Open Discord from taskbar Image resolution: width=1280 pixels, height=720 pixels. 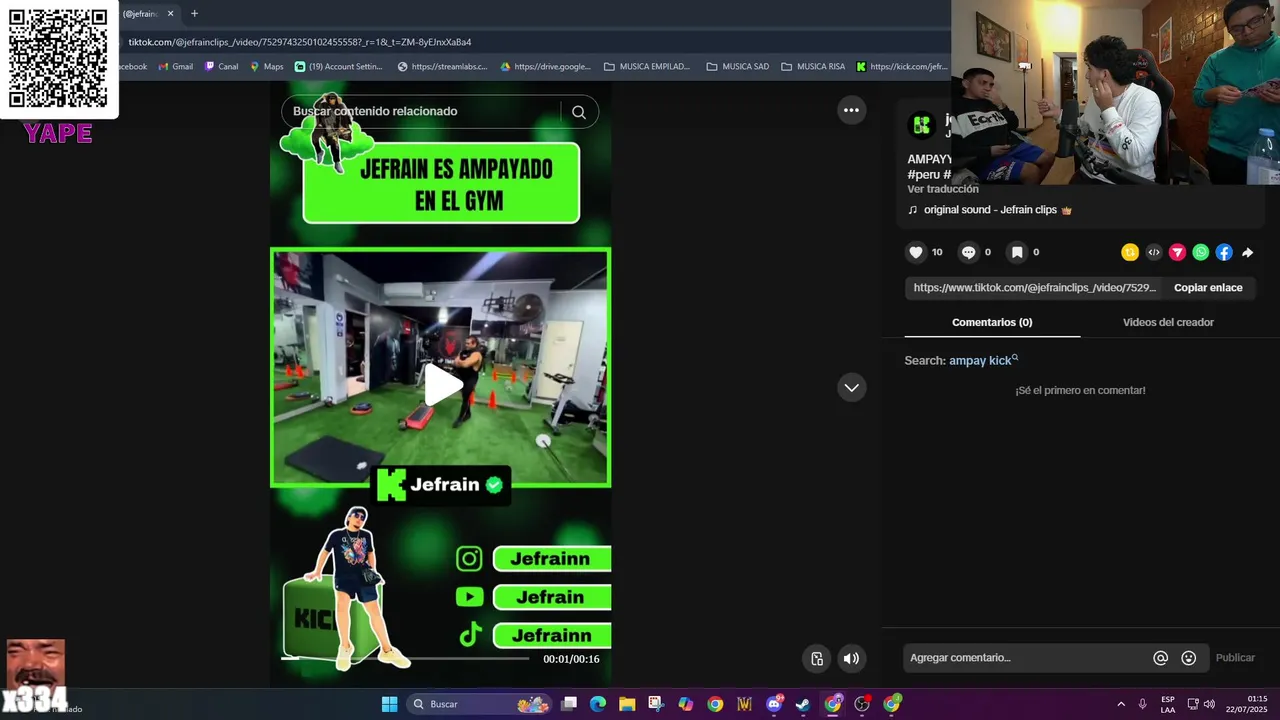click(x=774, y=704)
